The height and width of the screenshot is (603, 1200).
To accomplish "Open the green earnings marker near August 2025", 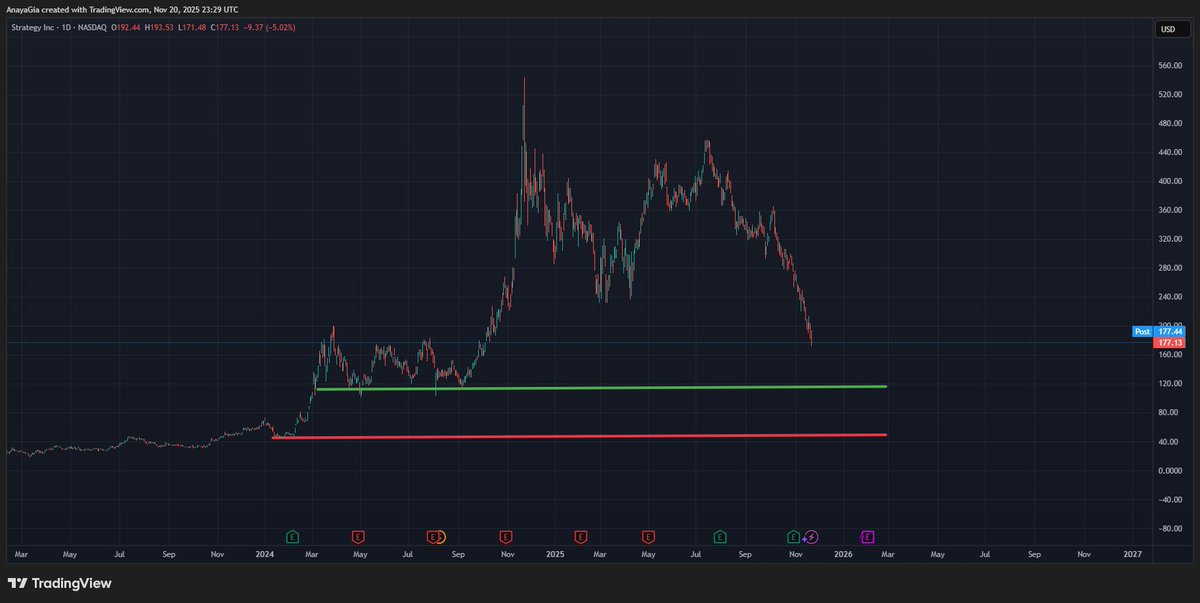I will (x=720, y=537).
